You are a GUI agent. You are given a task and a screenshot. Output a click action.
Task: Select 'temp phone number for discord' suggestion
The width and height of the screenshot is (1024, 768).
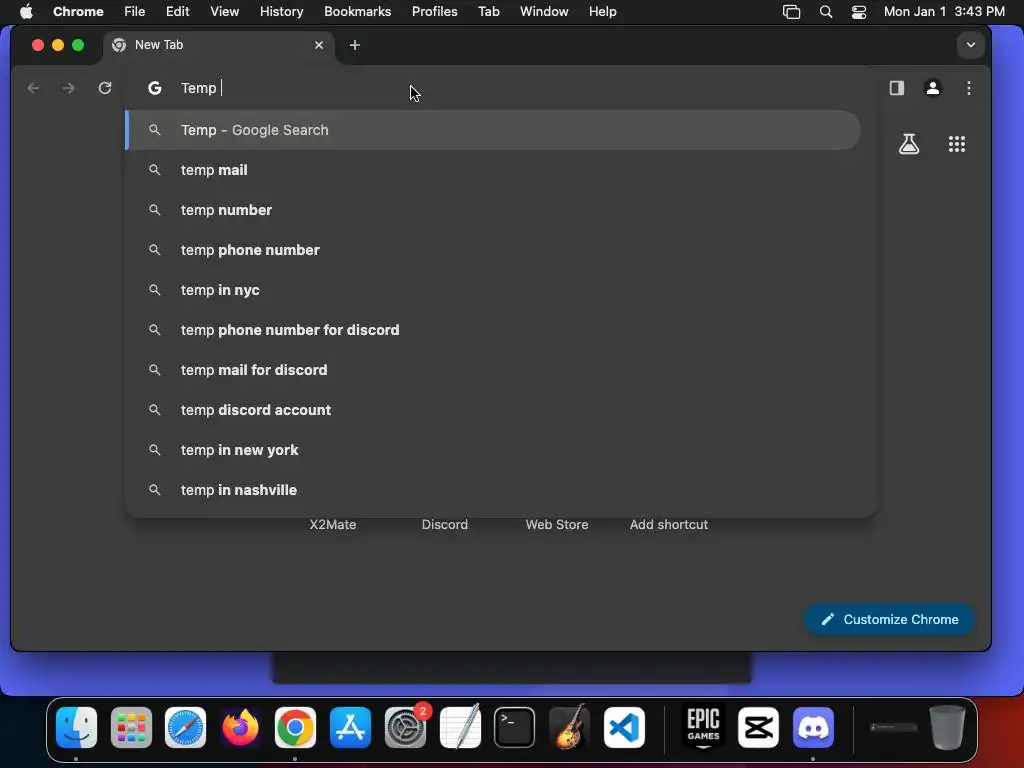click(493, 330)
